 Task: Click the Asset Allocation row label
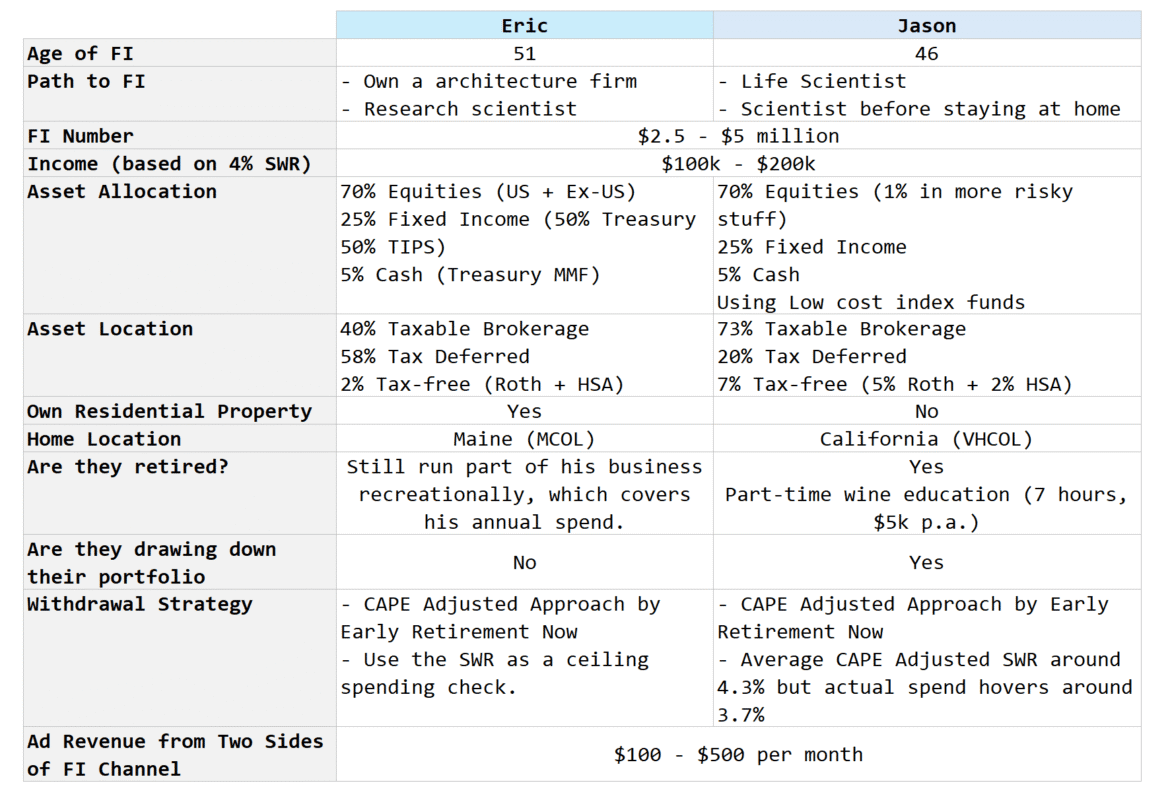(122, 192)
